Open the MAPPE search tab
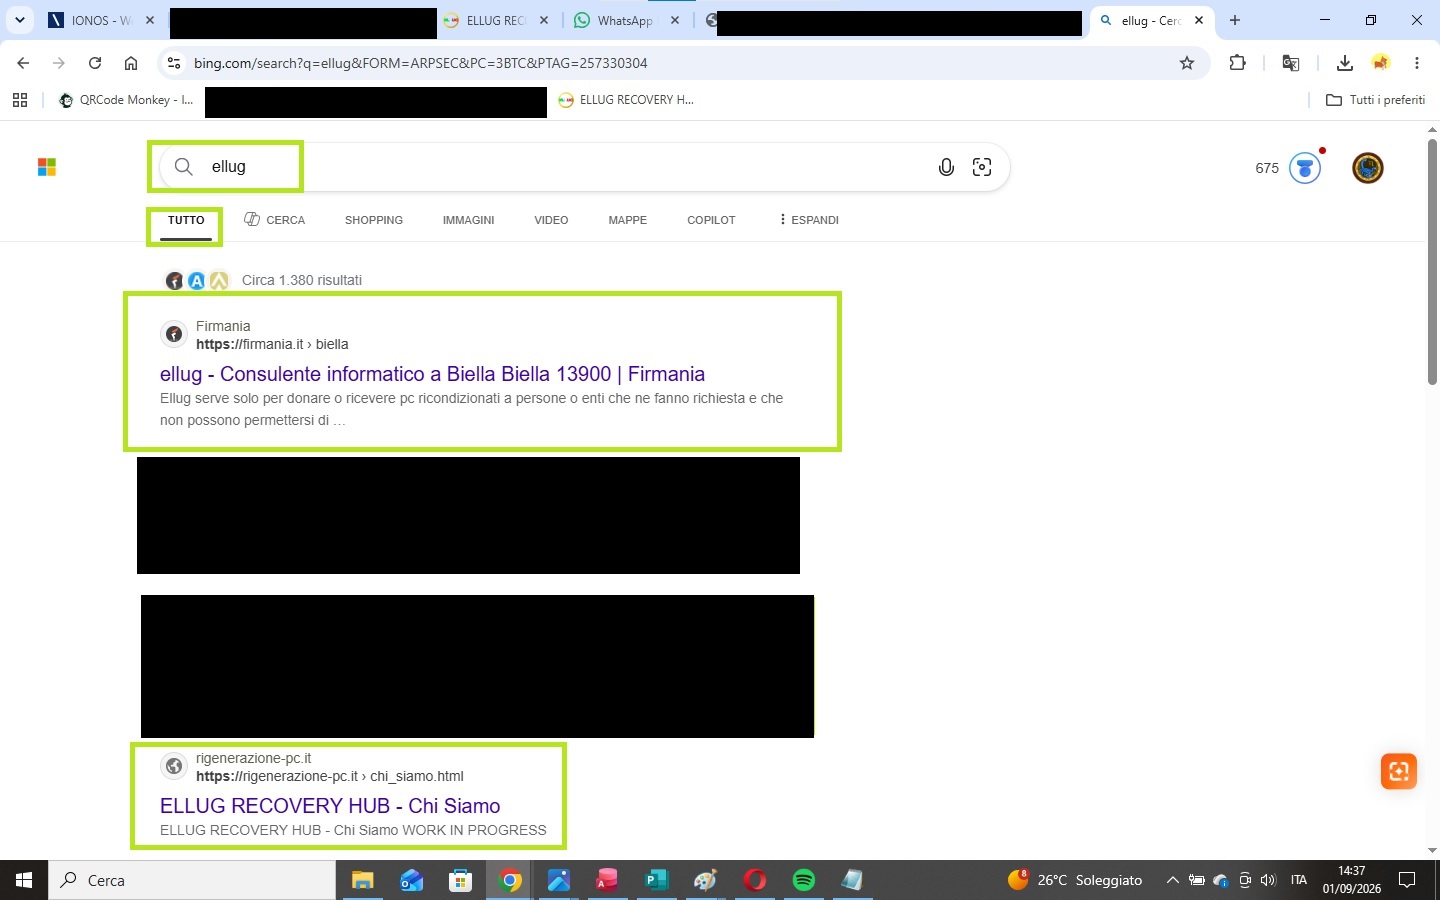This screenshot has height=900, width=1440. pos(628,220)
